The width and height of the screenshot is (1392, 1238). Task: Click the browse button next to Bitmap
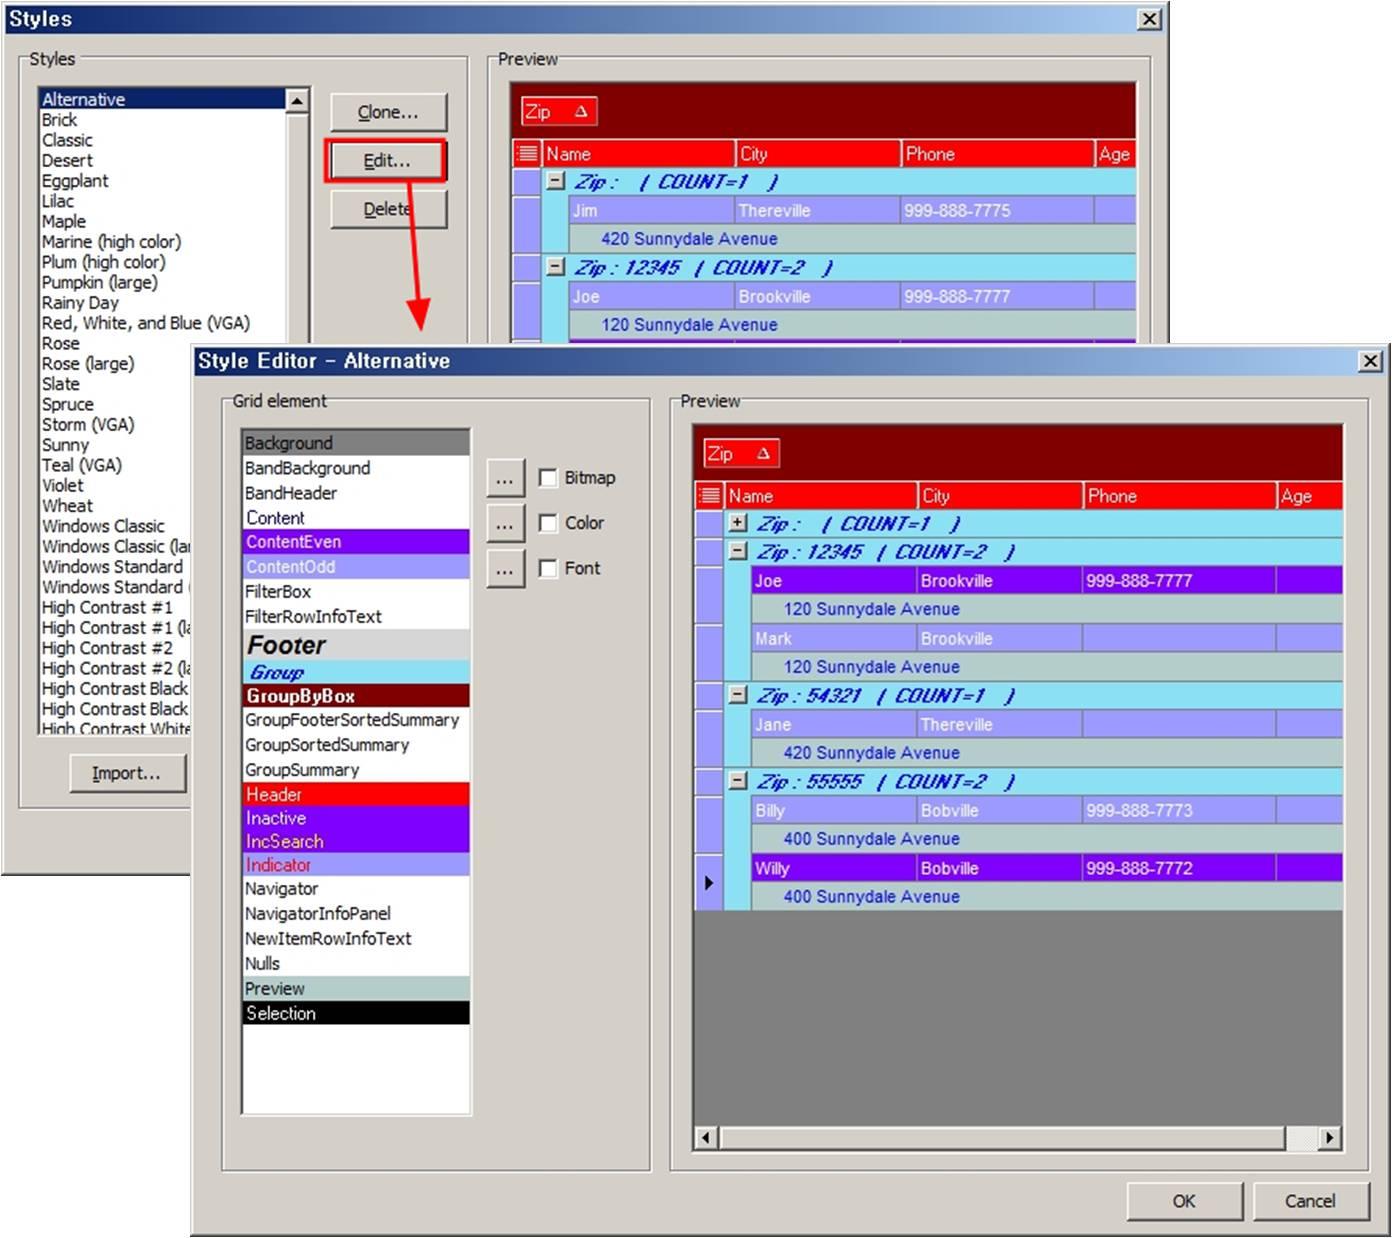(x=505, y=479)
